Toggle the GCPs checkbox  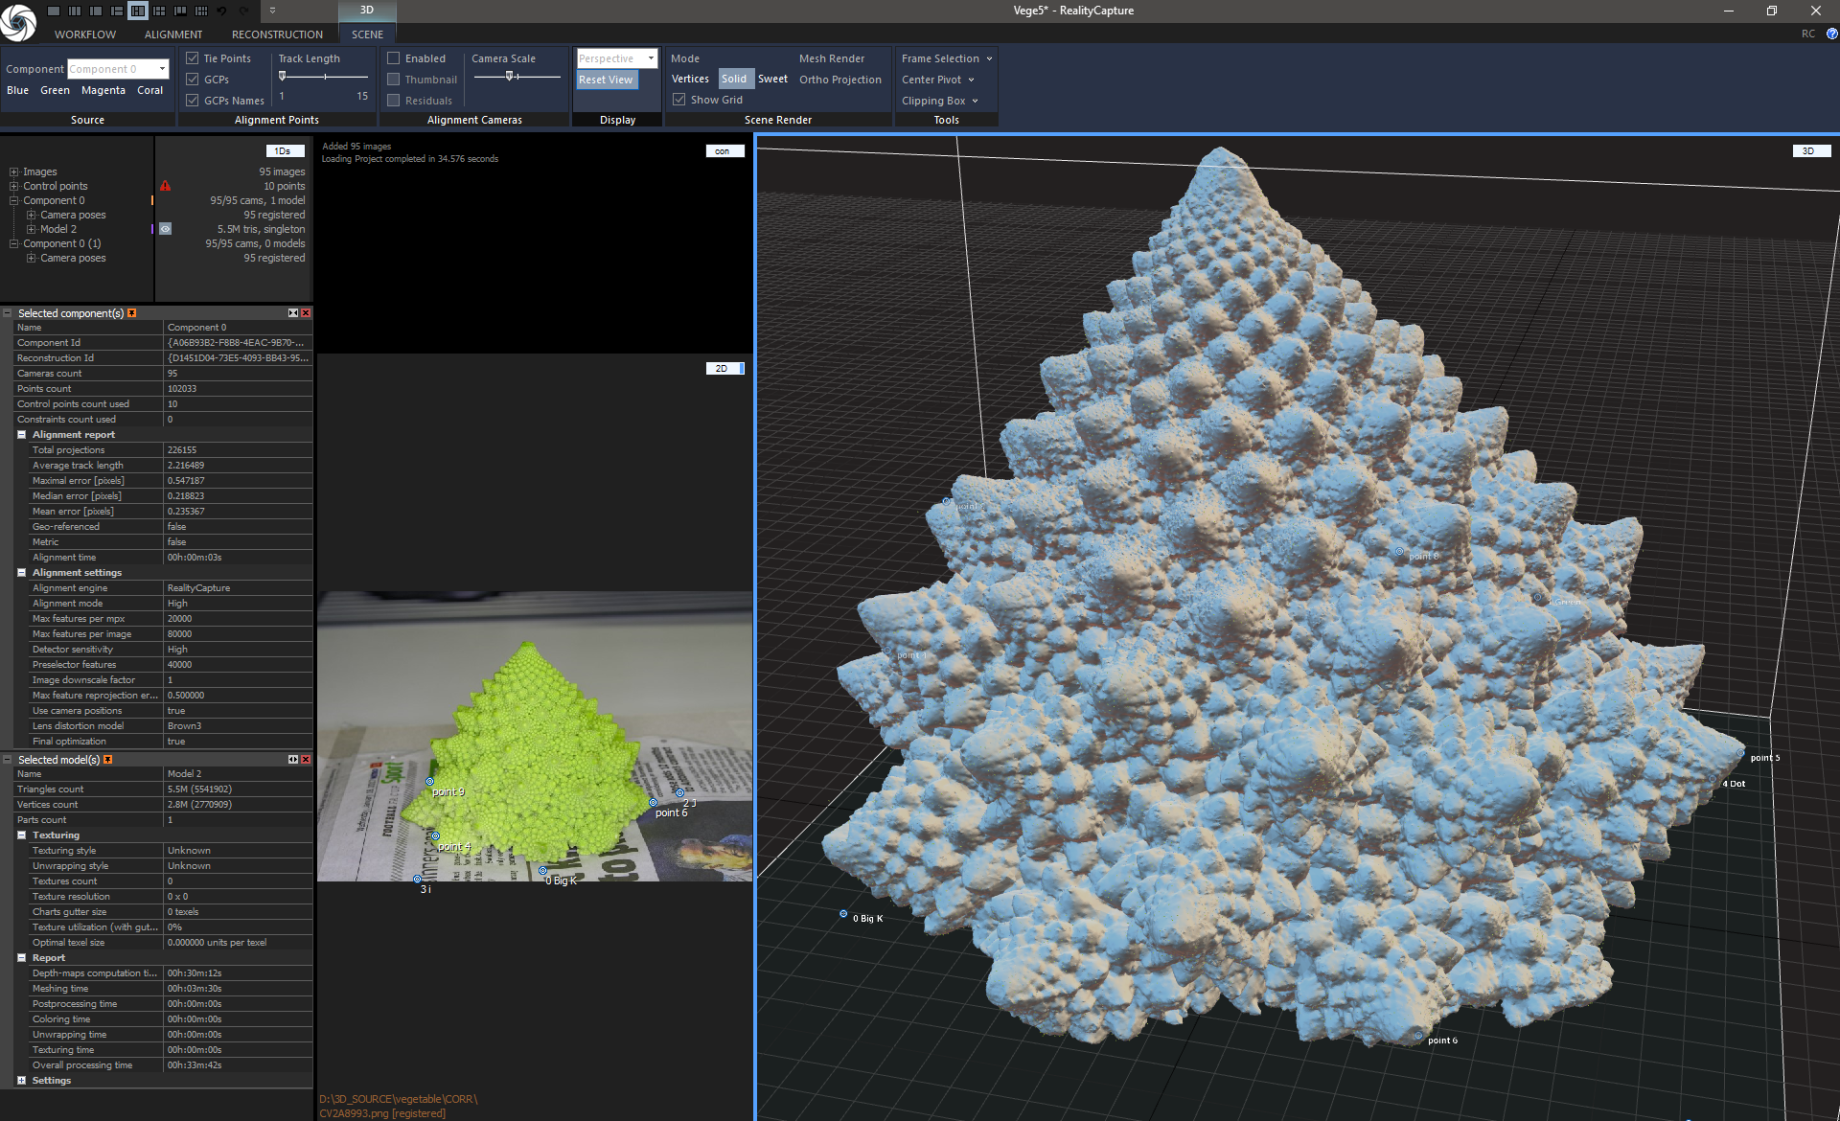pyautogui.click(x=193, y=79)
